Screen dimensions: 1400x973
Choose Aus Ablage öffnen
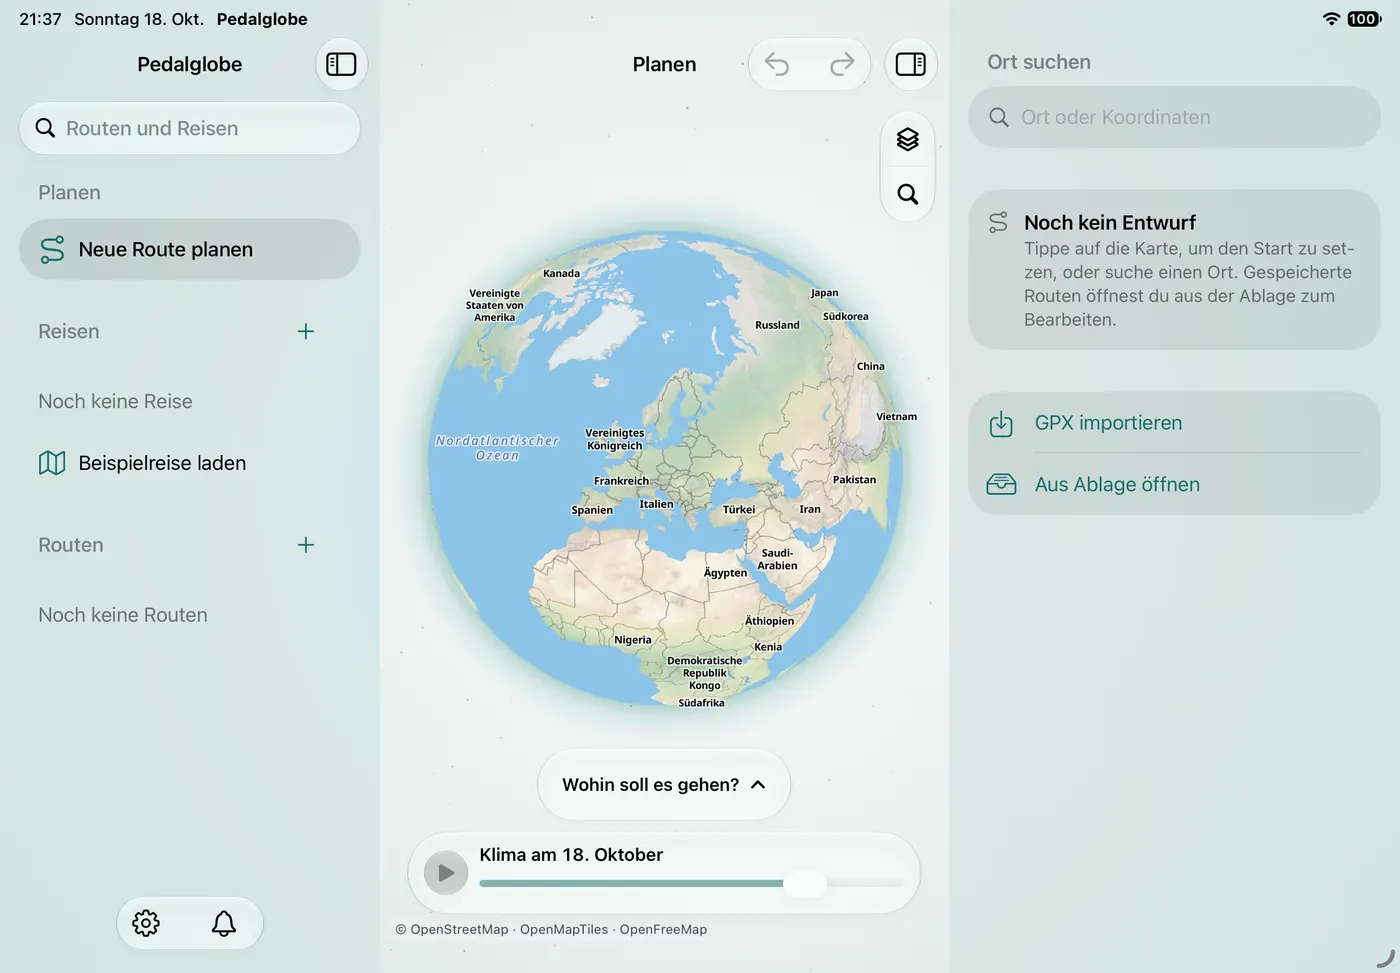1174,484
